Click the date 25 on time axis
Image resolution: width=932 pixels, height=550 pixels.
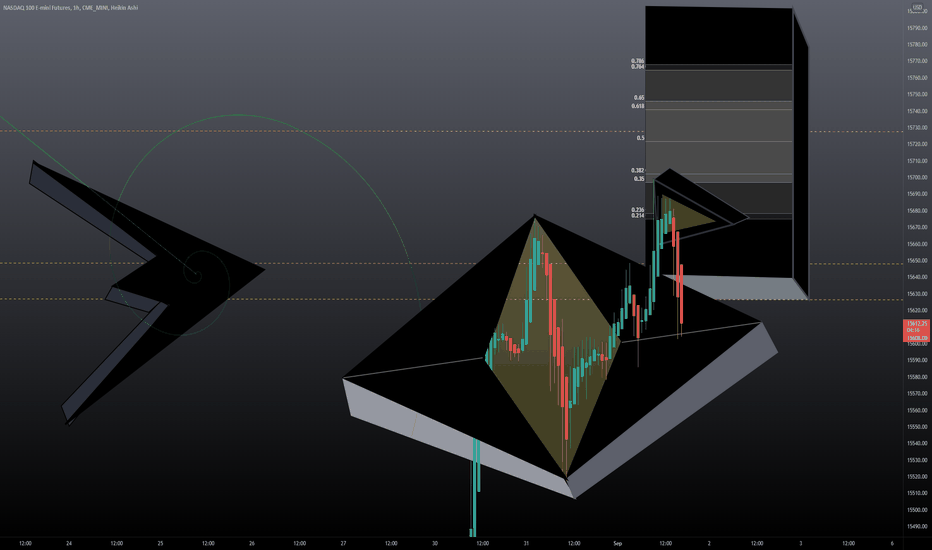pyautogui.click(x=160, y=543)
